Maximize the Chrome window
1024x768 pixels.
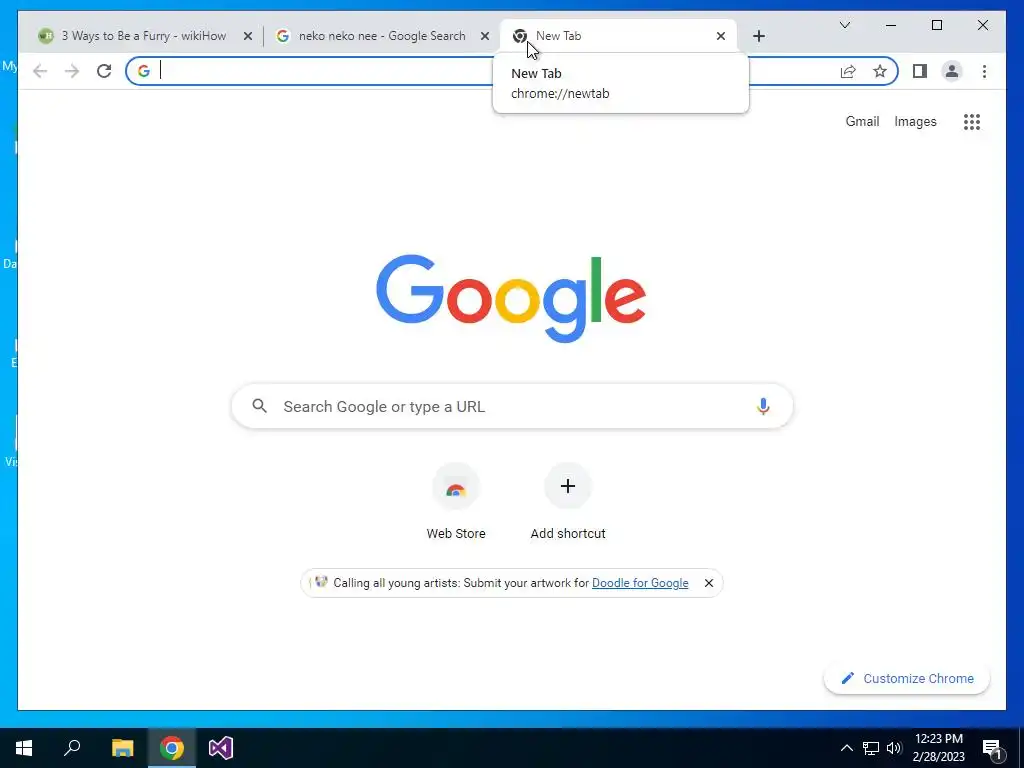pyautogui.click(x=936, y=25)
